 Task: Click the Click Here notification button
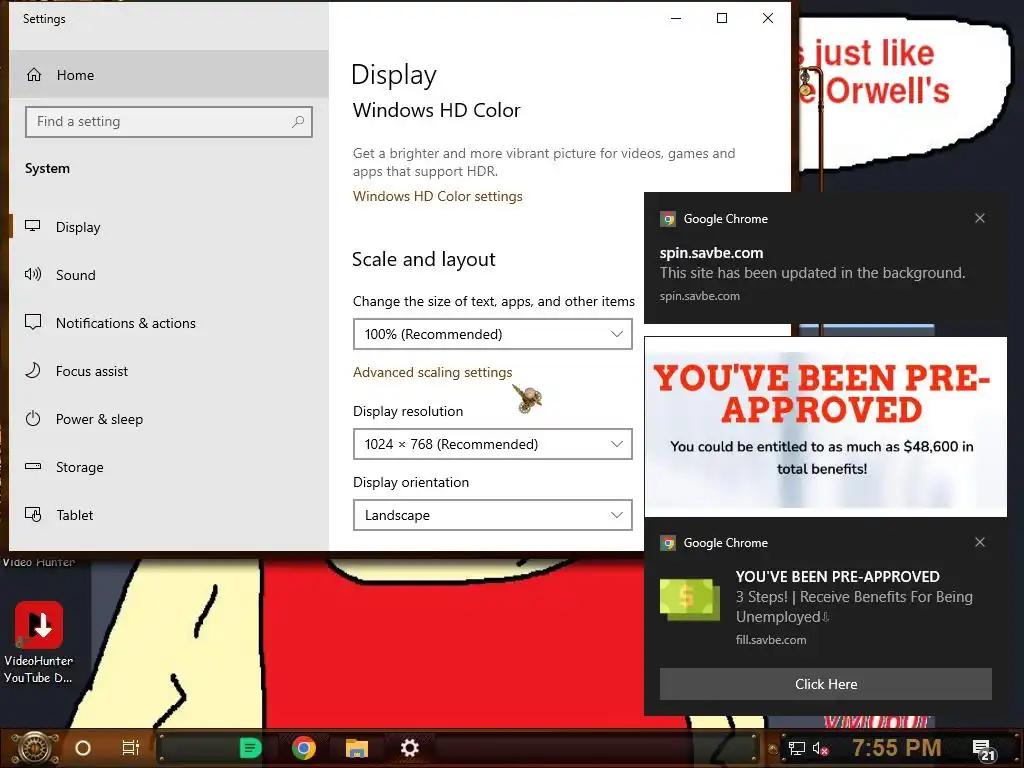[x=825, y=684]
